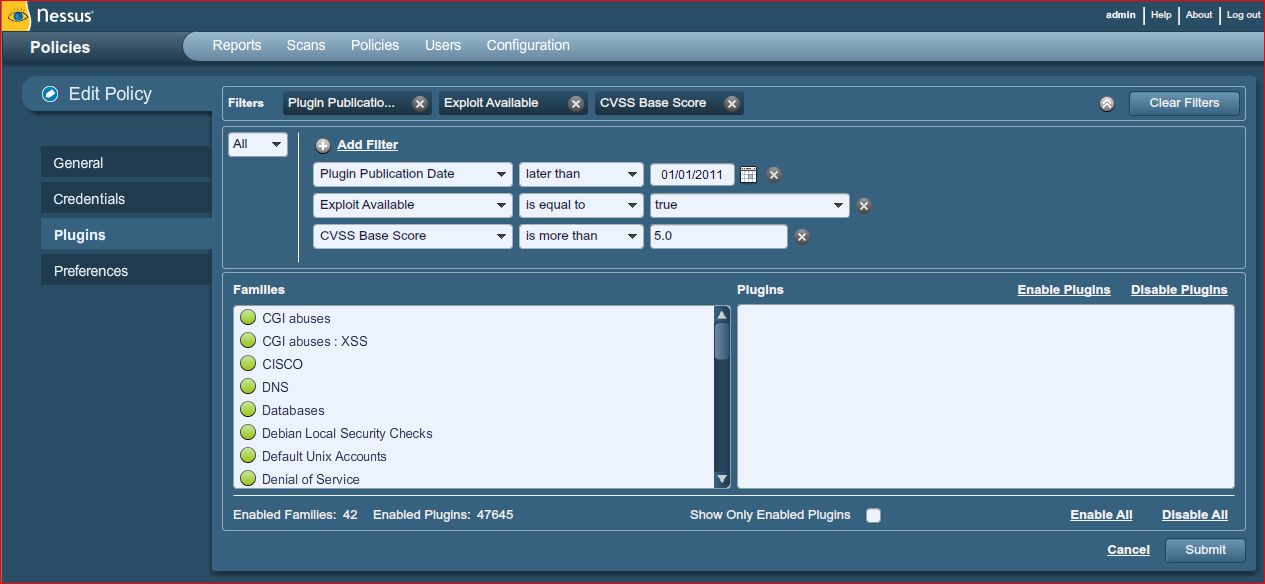
Task: Delete the Exploit Available filter row
Action: pyautogui.click(x=864, y=206)
